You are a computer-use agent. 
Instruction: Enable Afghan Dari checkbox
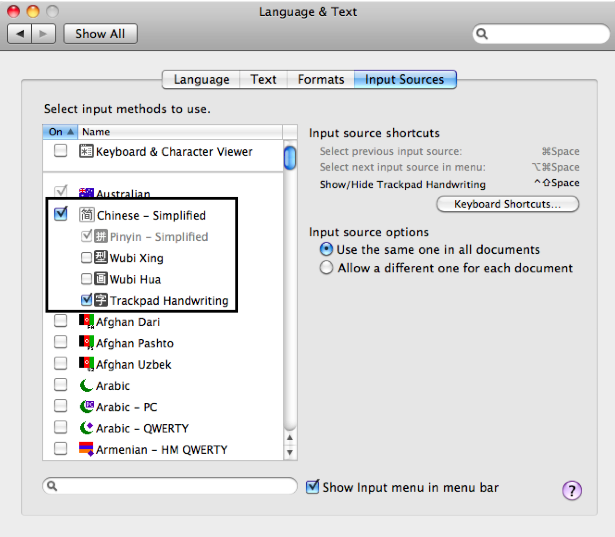click(60, 321)
